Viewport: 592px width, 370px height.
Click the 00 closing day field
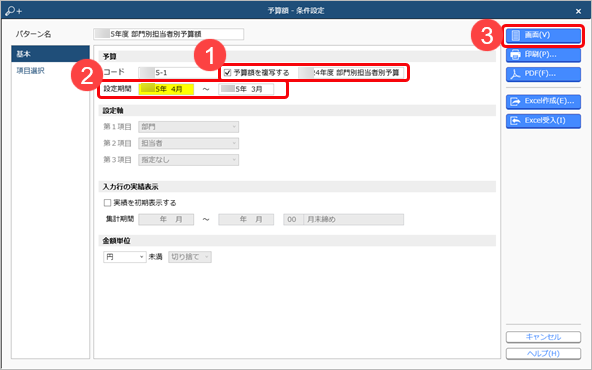[x=293, y=219]
